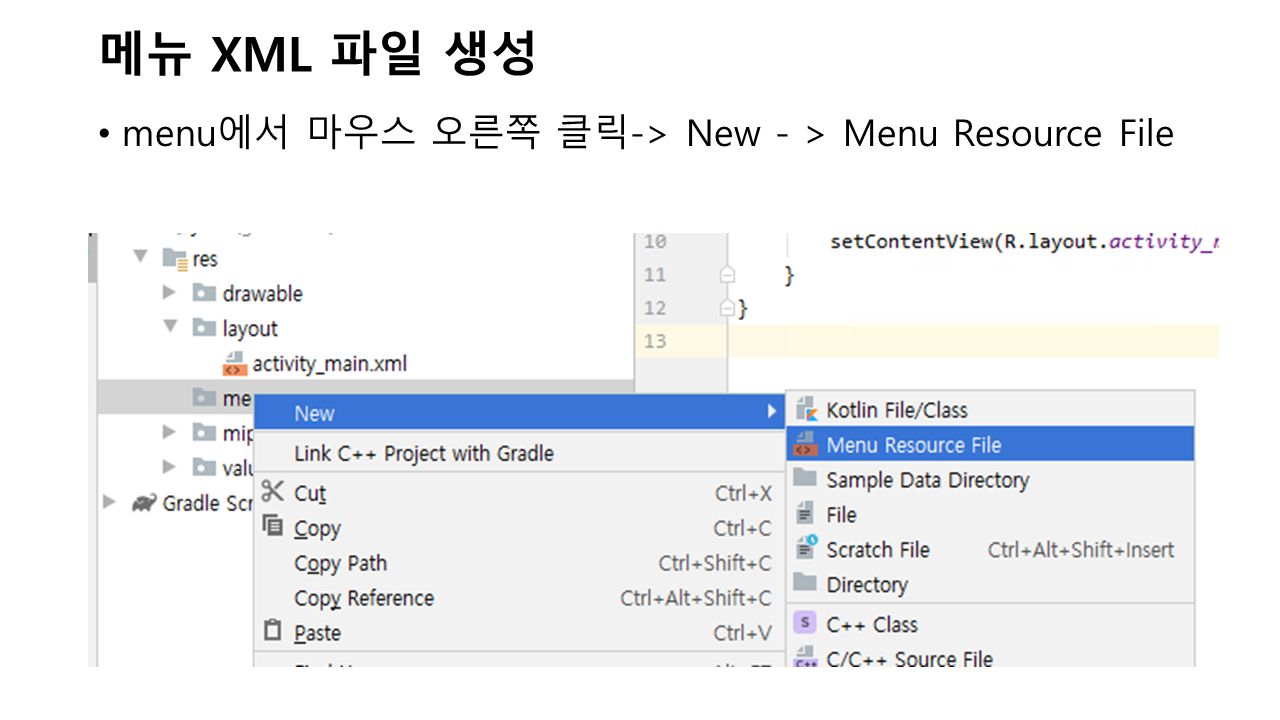Click the fold marker on line 11
The image size is (1280, 720).
728,275
